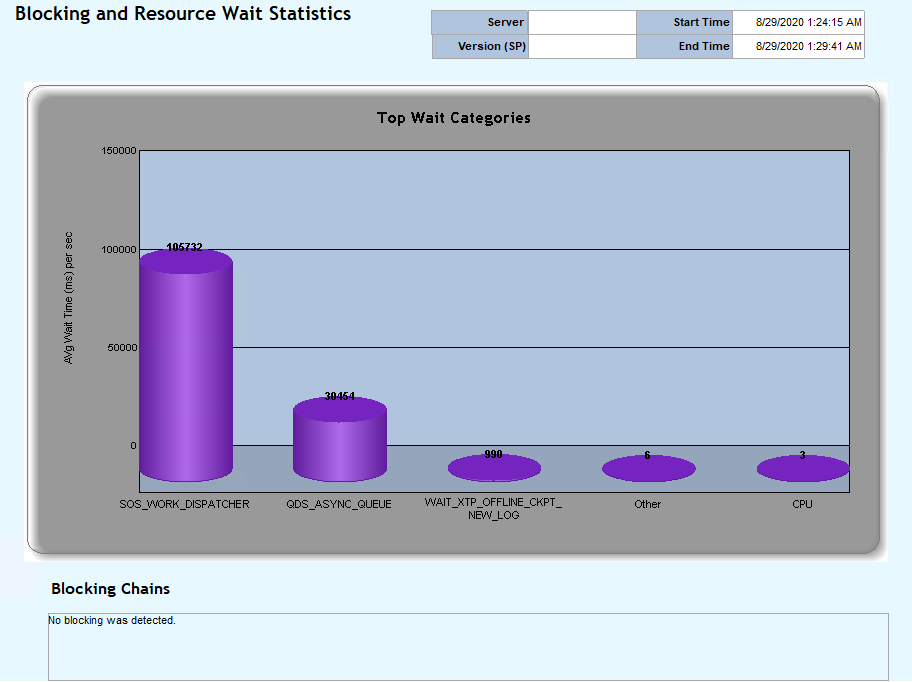Click the WAIT_XTP_OFFLINE_CKPT_NEW_LOG bar

coord(494,466)
